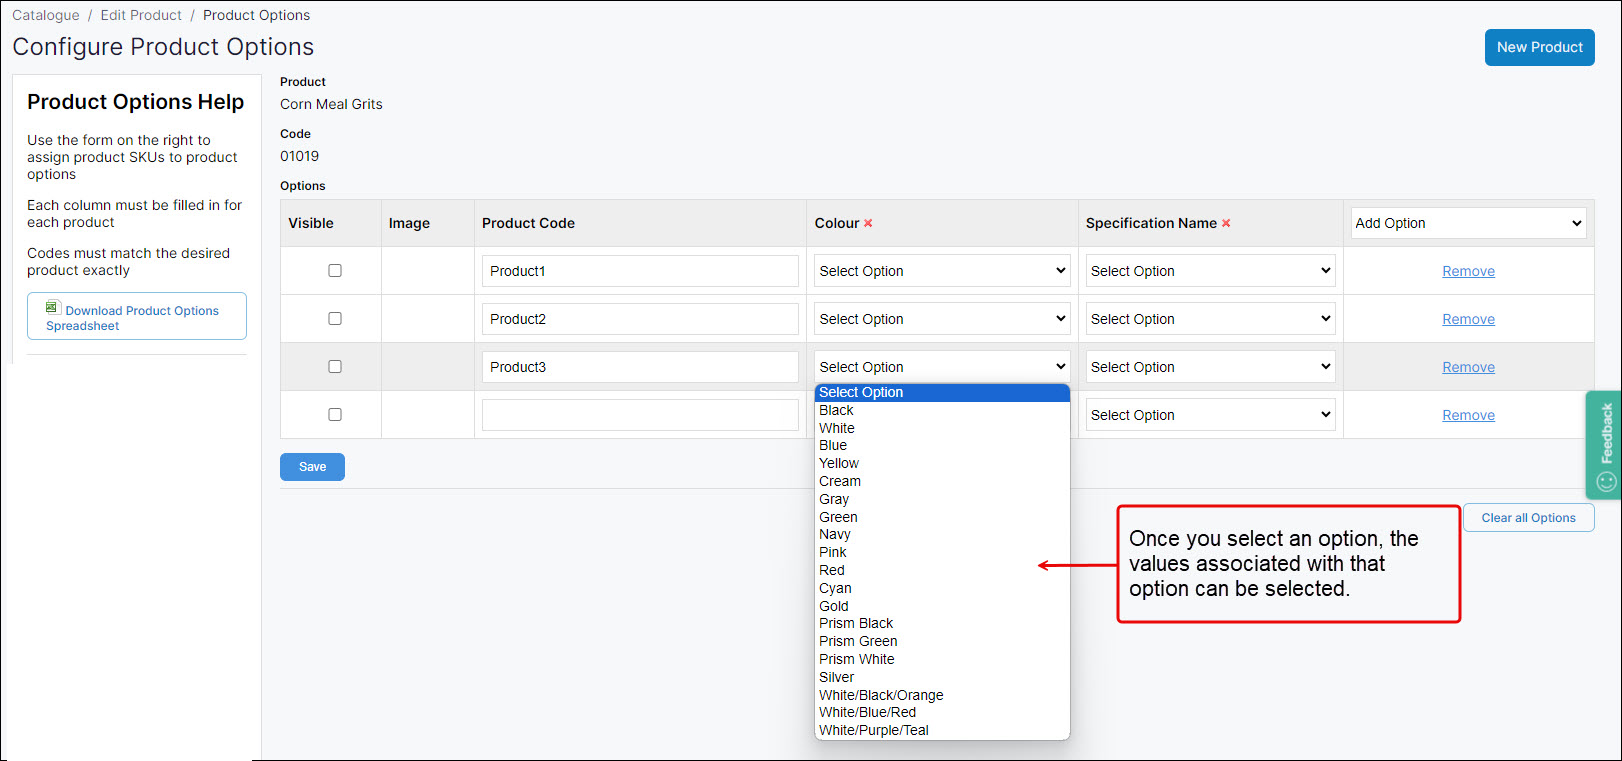Image resolution: width=1622 pixels, height=761 pixels.
Task: Expand Colour dropdown for Product1 row
Action: pyautogui.click(x=942, y=271)
